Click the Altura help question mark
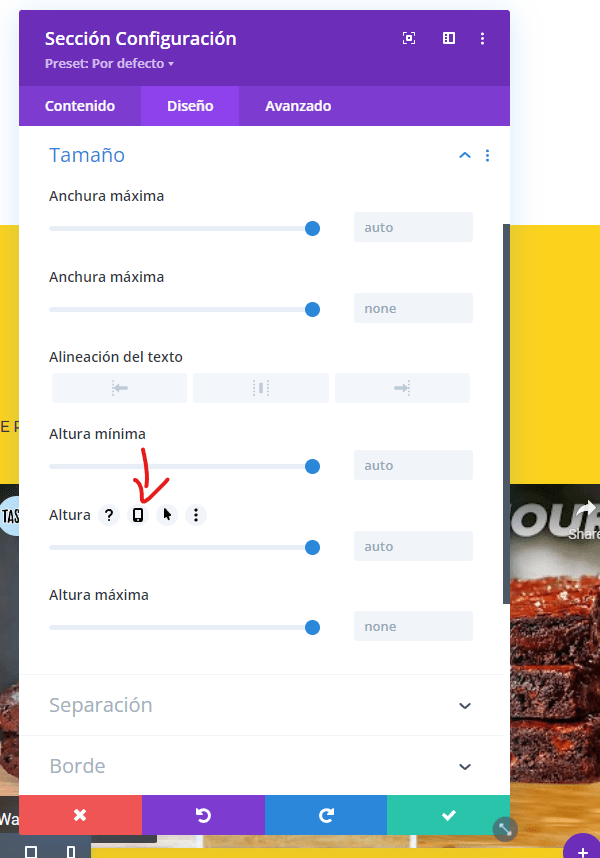The width and height of the screenshot is (600, 858). pos(109,515)
